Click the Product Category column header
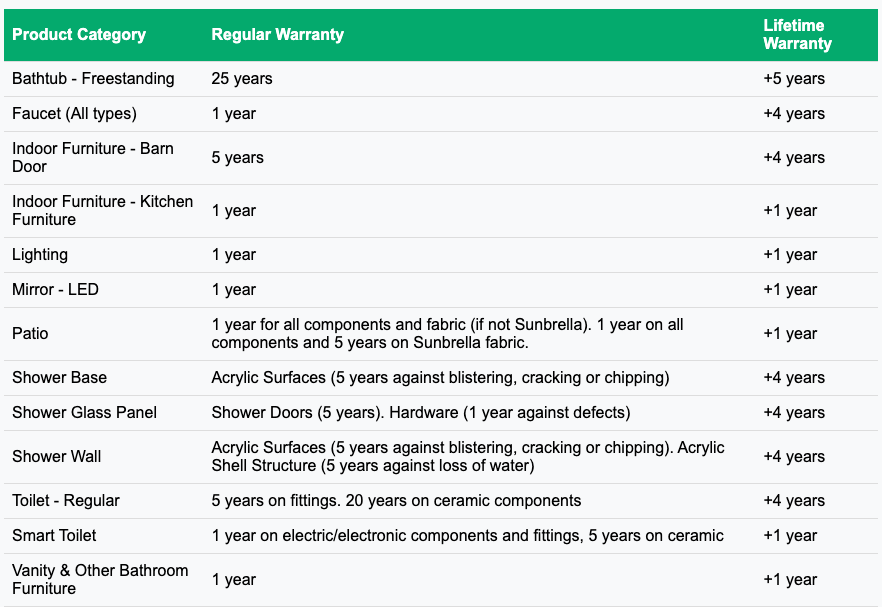The image size is (882, 607). point(79,35)
